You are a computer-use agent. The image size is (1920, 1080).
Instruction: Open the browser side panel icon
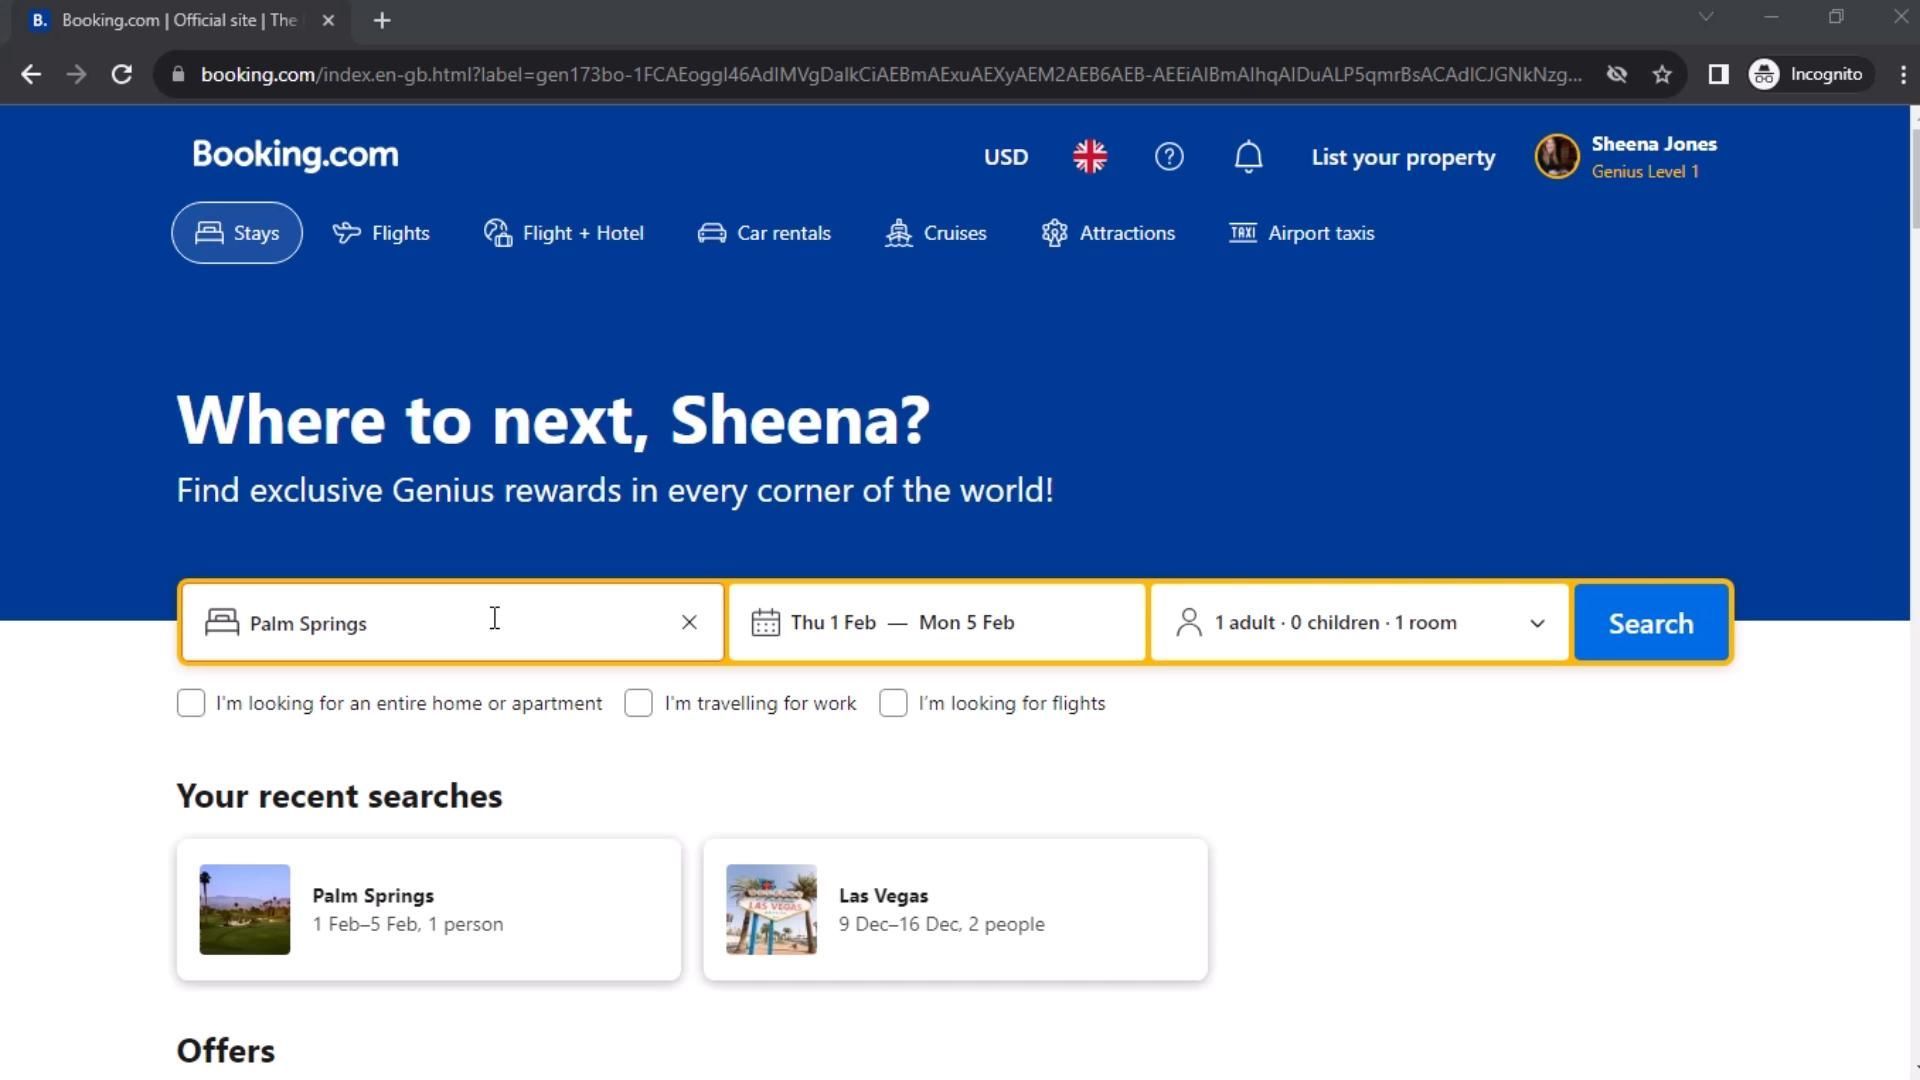click(x=1718, y=74)
